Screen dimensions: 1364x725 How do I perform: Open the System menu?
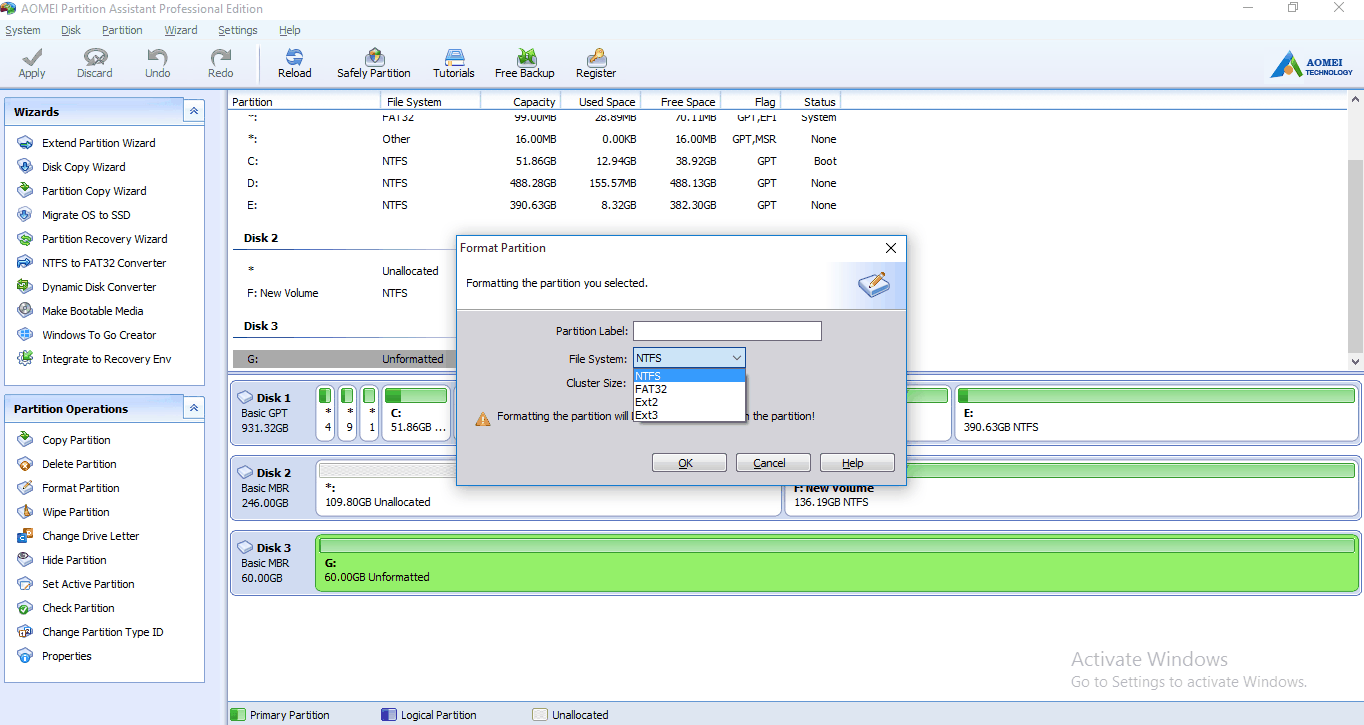(x=23, y=30)
